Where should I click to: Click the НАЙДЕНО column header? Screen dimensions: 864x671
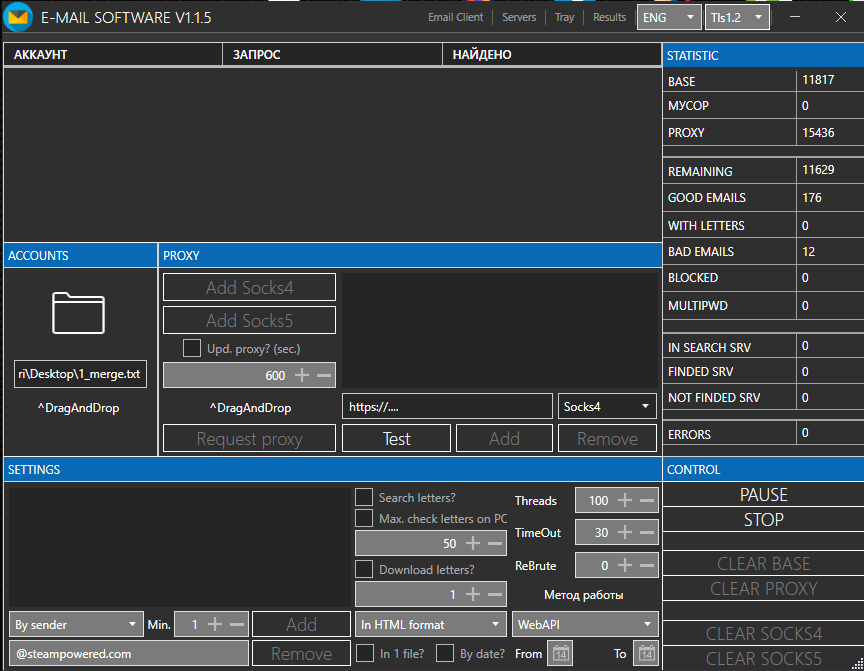[x=552, y=55]
